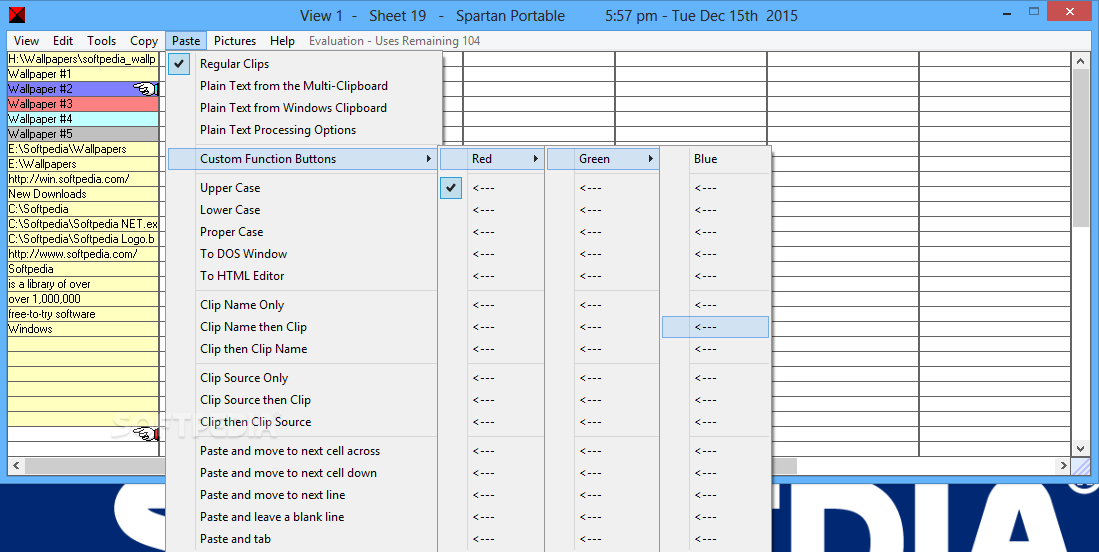Select Paste and leave a blank line
1099x552 pixels.
(272, 517)
